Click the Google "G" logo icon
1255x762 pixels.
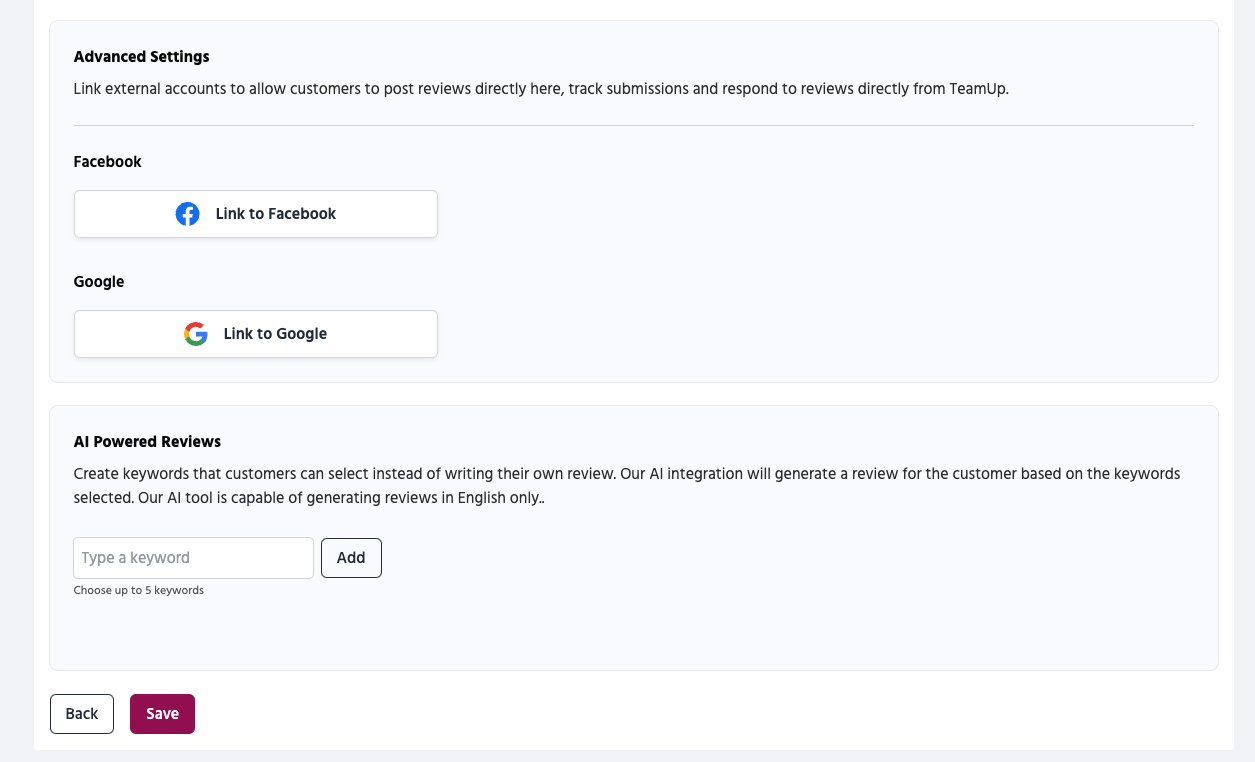tap(196, 334)
